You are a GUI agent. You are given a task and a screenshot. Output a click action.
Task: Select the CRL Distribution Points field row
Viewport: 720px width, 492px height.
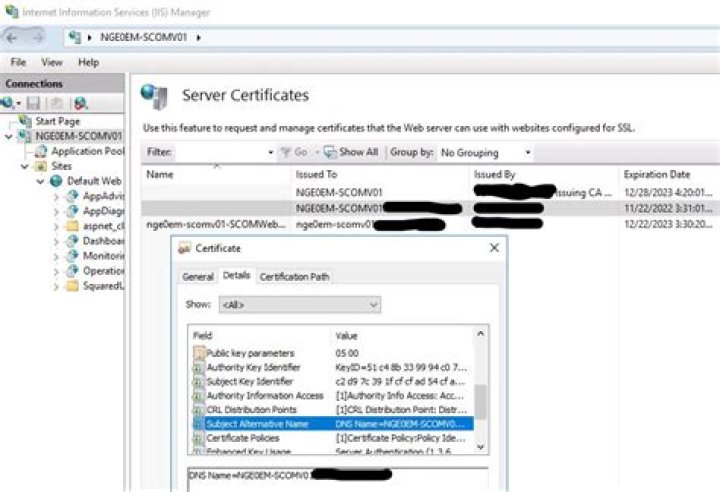tap(333, 410)
